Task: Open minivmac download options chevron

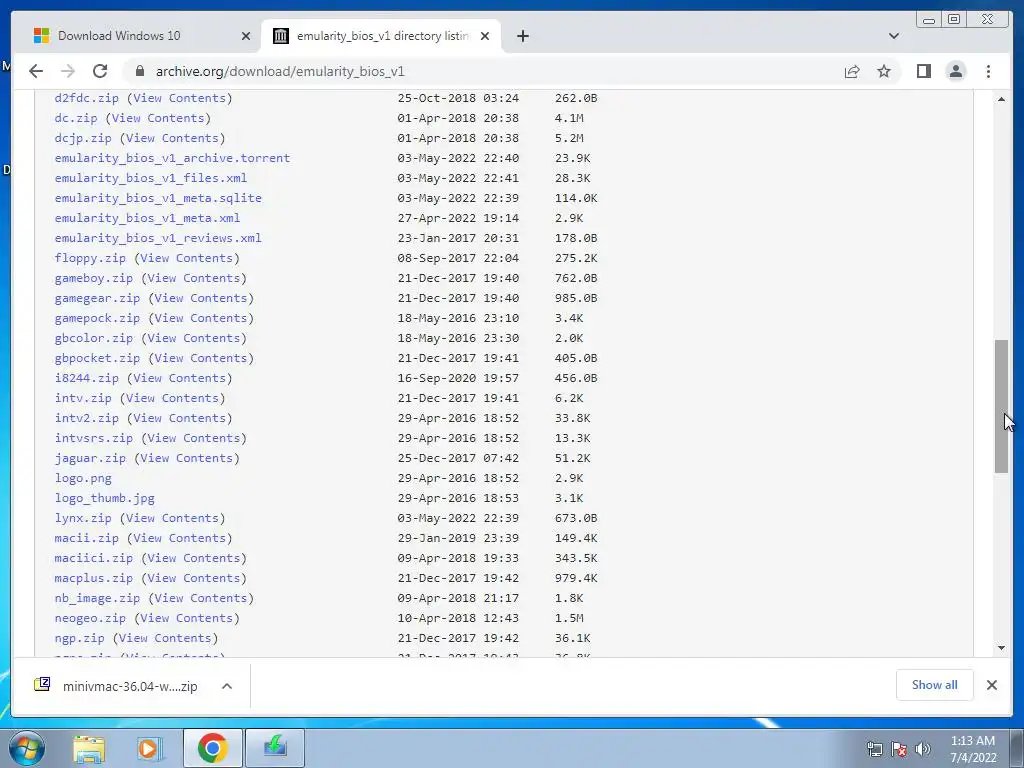Action: click(x=227, y=686)
